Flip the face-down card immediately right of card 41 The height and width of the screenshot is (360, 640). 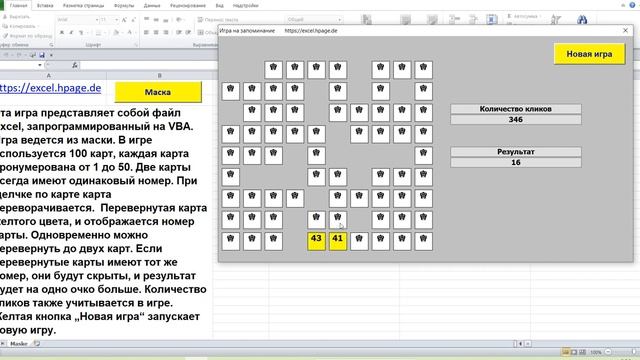coord(359,241)
